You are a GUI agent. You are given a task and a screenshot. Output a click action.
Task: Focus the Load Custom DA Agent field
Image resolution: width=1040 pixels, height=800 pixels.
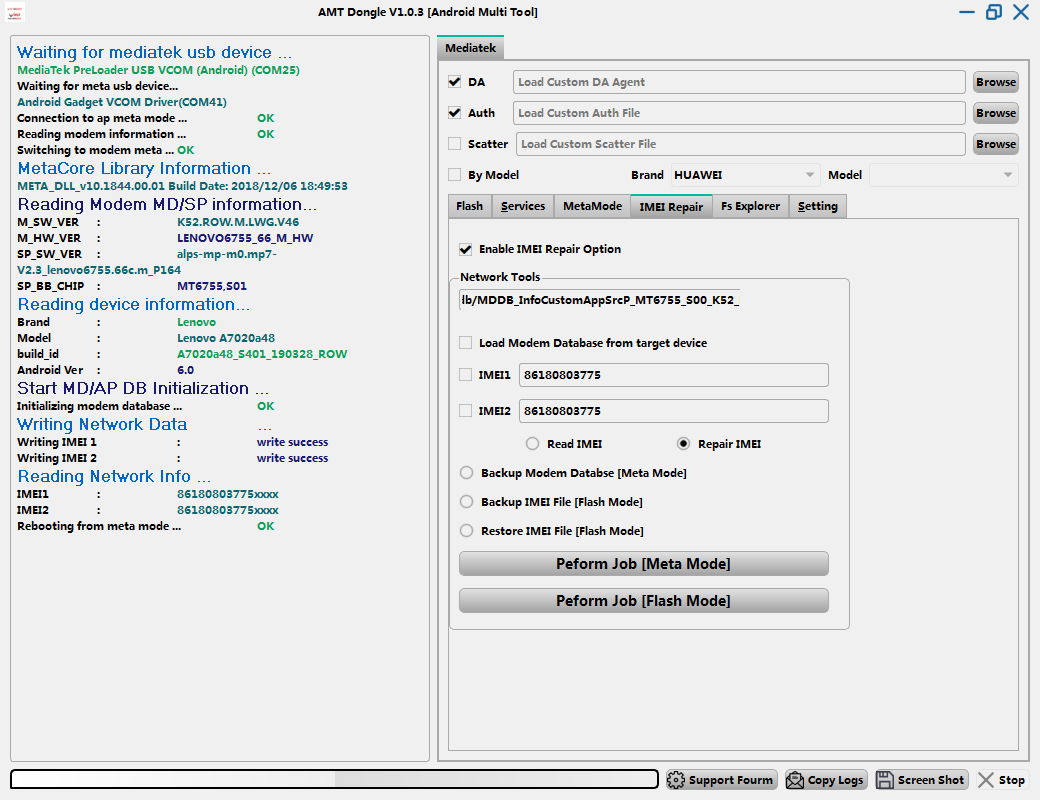[739, 82]
